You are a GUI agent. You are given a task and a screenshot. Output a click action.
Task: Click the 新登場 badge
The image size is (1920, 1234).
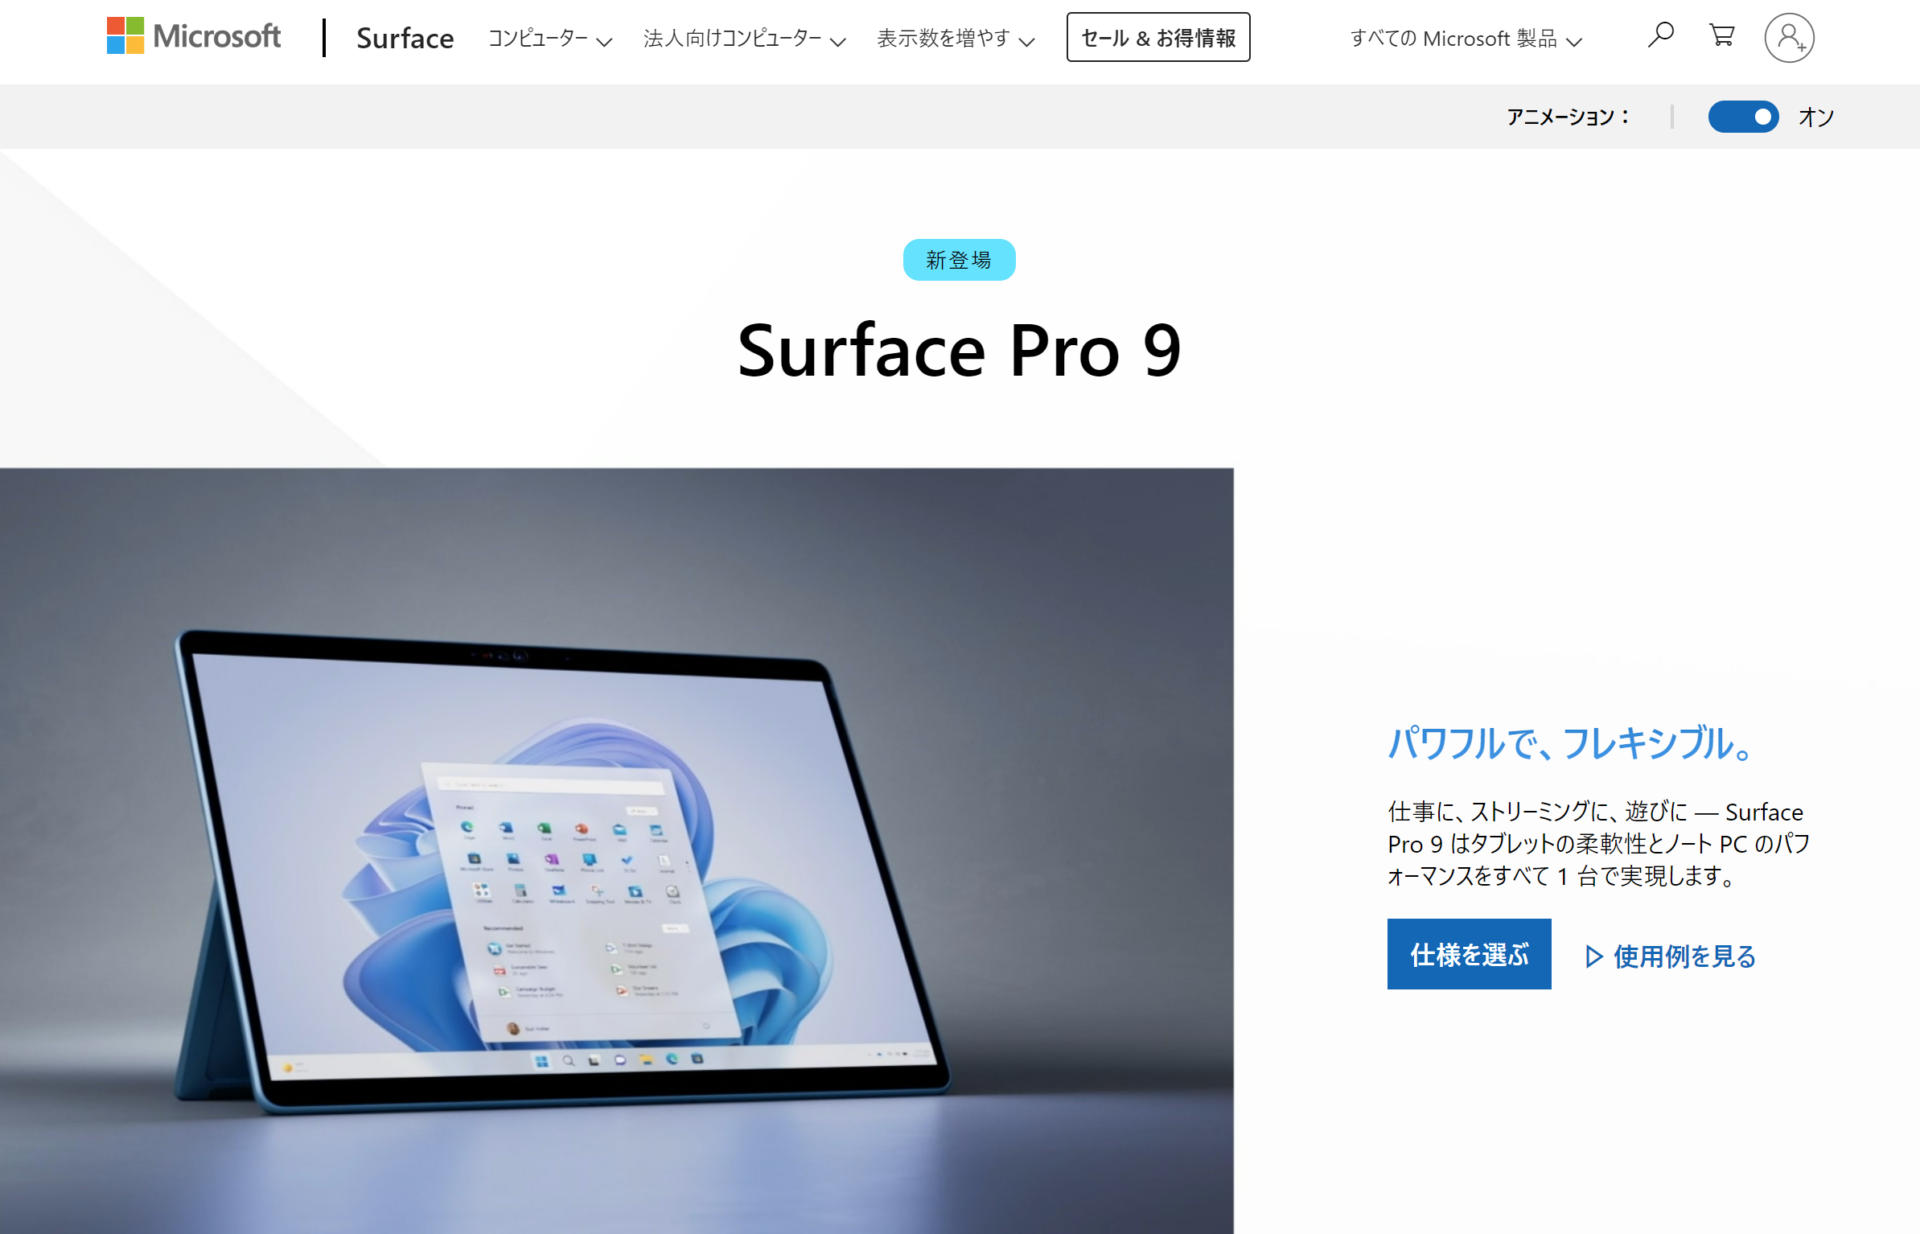[959, 260]
